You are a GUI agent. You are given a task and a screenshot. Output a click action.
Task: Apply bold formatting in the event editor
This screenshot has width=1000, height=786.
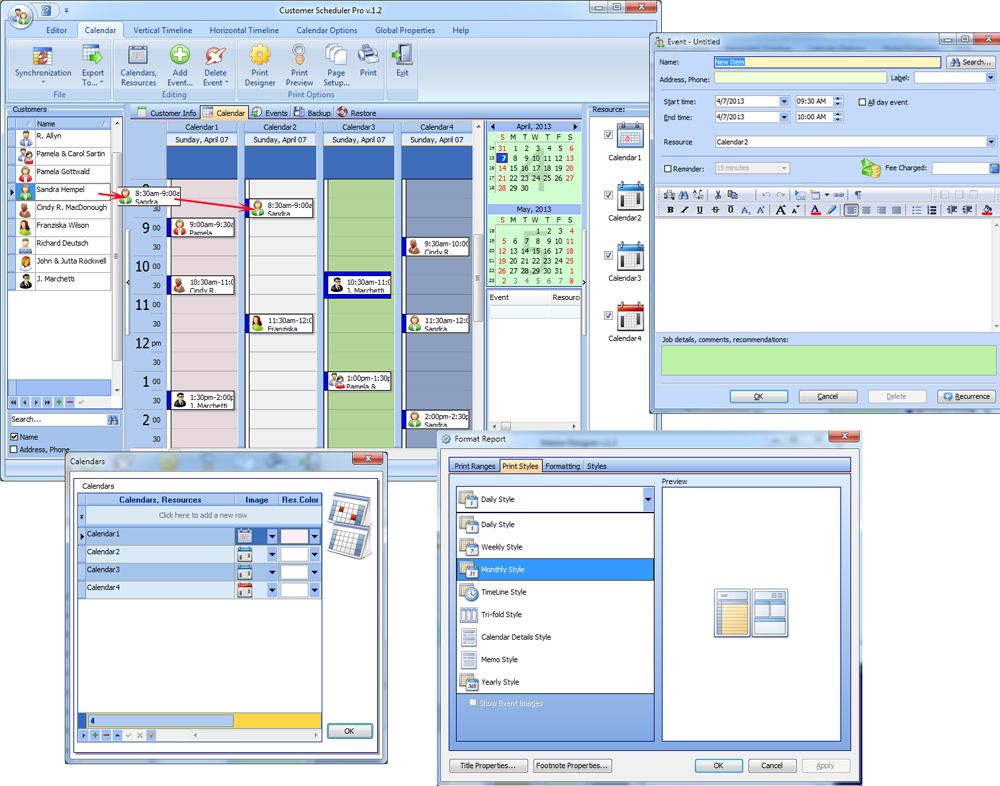coord(670,210)
